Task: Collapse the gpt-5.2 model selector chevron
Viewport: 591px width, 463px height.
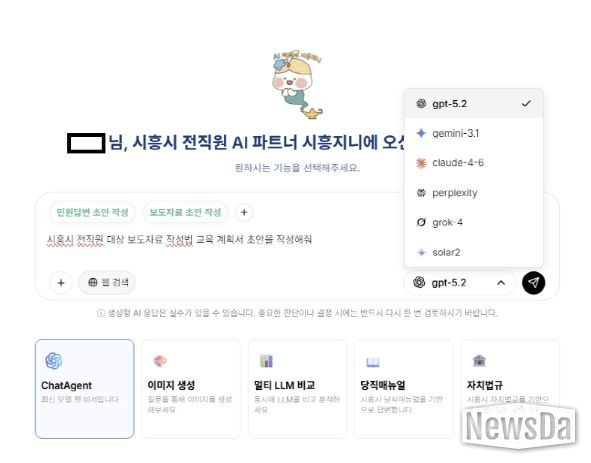Action: pyautogui.click(x=501, y=282)
